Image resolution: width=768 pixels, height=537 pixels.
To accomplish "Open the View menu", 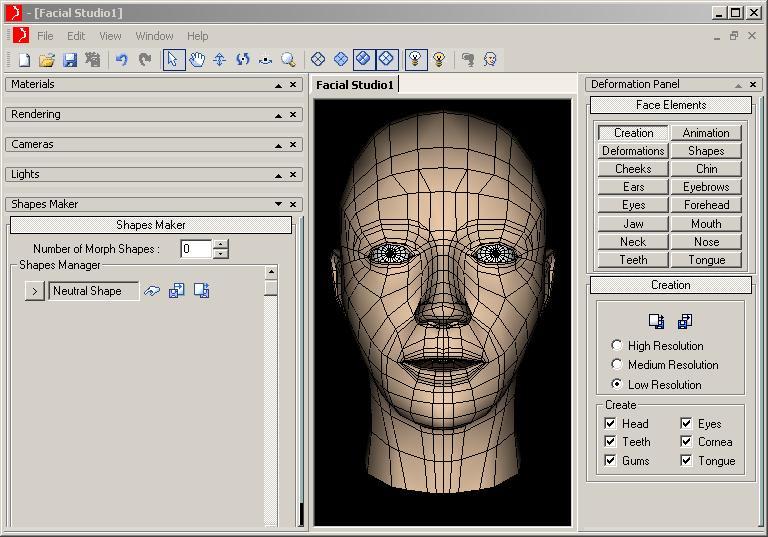I will (110, 36).
